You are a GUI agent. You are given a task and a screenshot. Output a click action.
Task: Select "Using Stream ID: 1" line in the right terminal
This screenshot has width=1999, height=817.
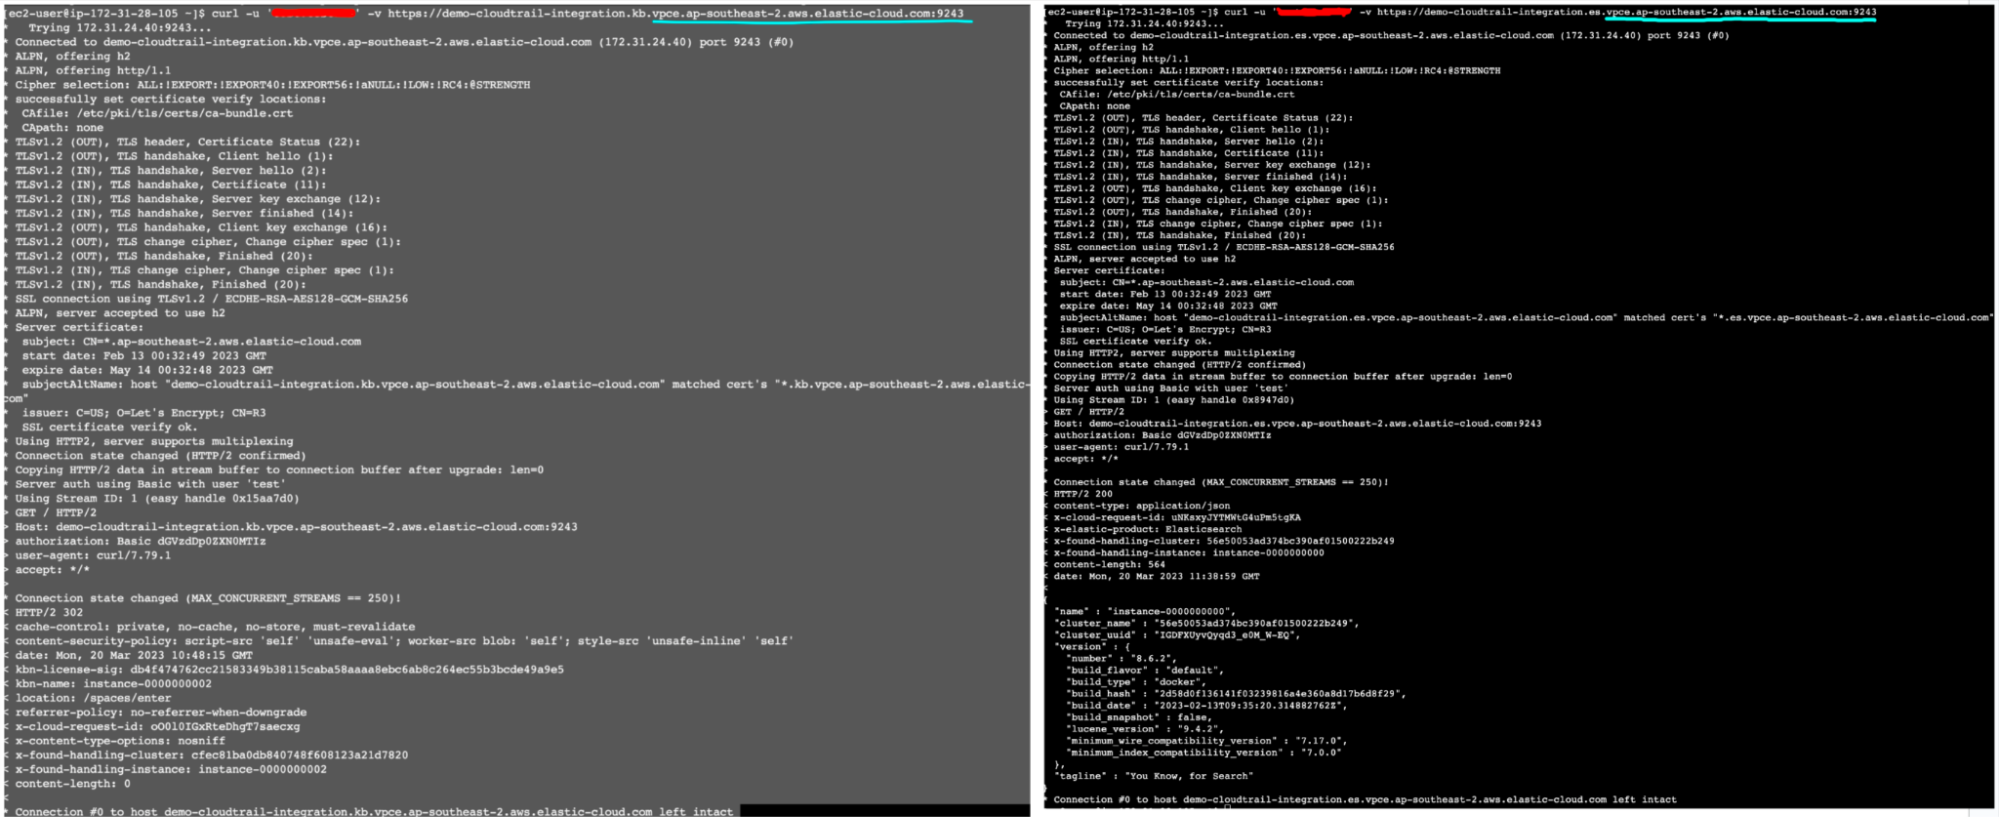pos(1173,400)
